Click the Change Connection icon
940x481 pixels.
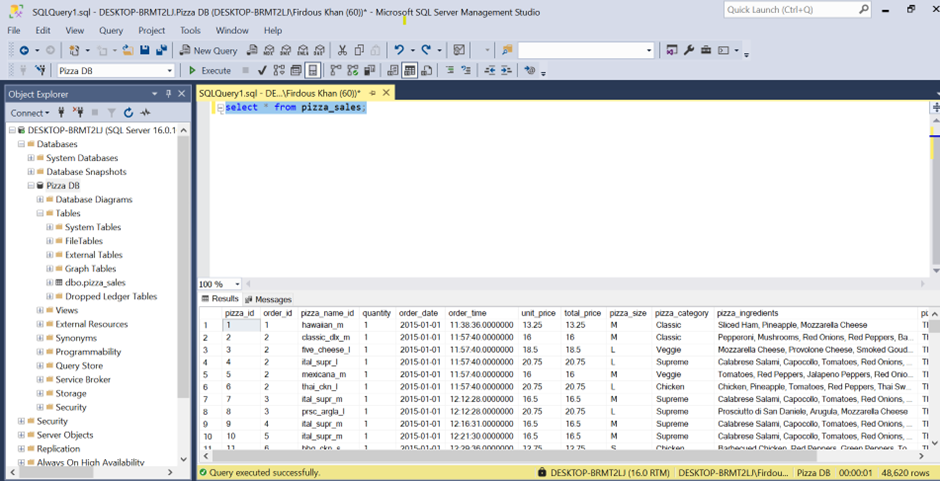click(x=41, y=71)
